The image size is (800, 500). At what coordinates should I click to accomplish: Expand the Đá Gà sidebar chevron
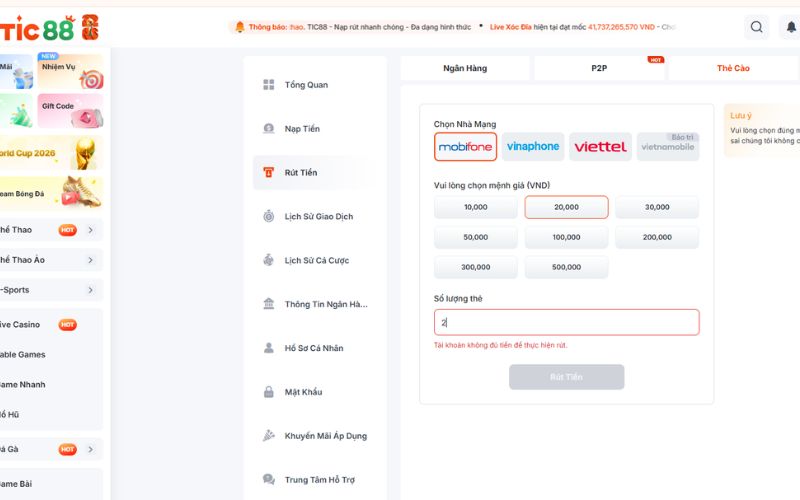pos(90,449)
